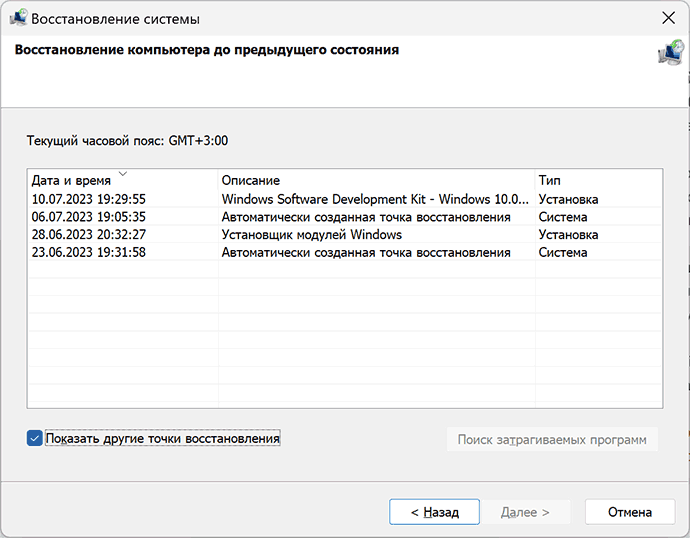Viewport: 690px width, 538px height.
Task: Go back with the '< Назад' button
Action: pos(434,512)
